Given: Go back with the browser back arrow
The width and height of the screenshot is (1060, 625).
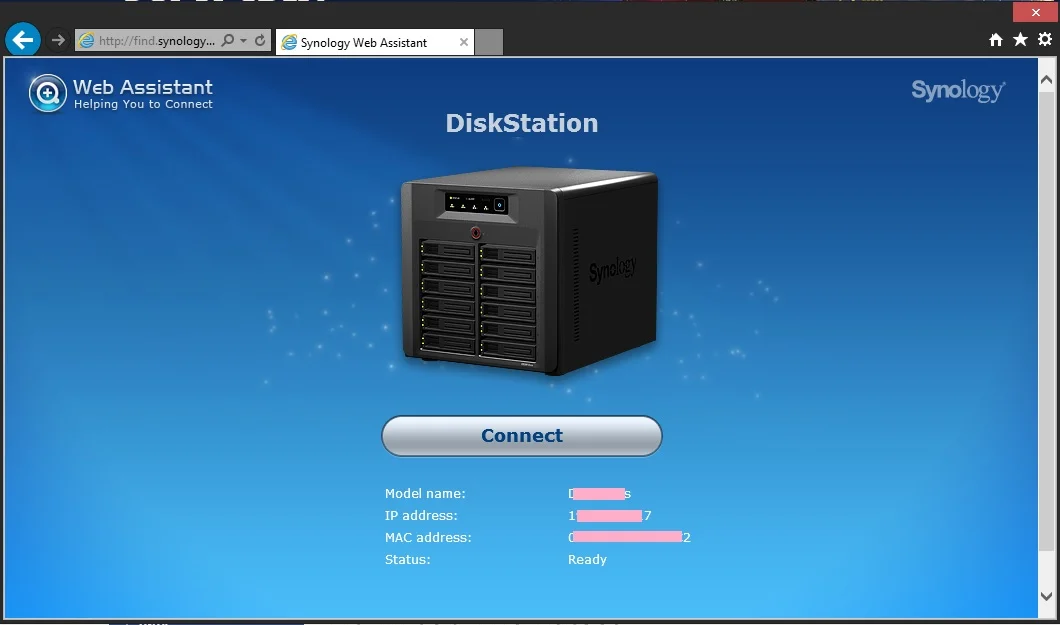Looking at the screenshot, I should [x=23, y=41].
